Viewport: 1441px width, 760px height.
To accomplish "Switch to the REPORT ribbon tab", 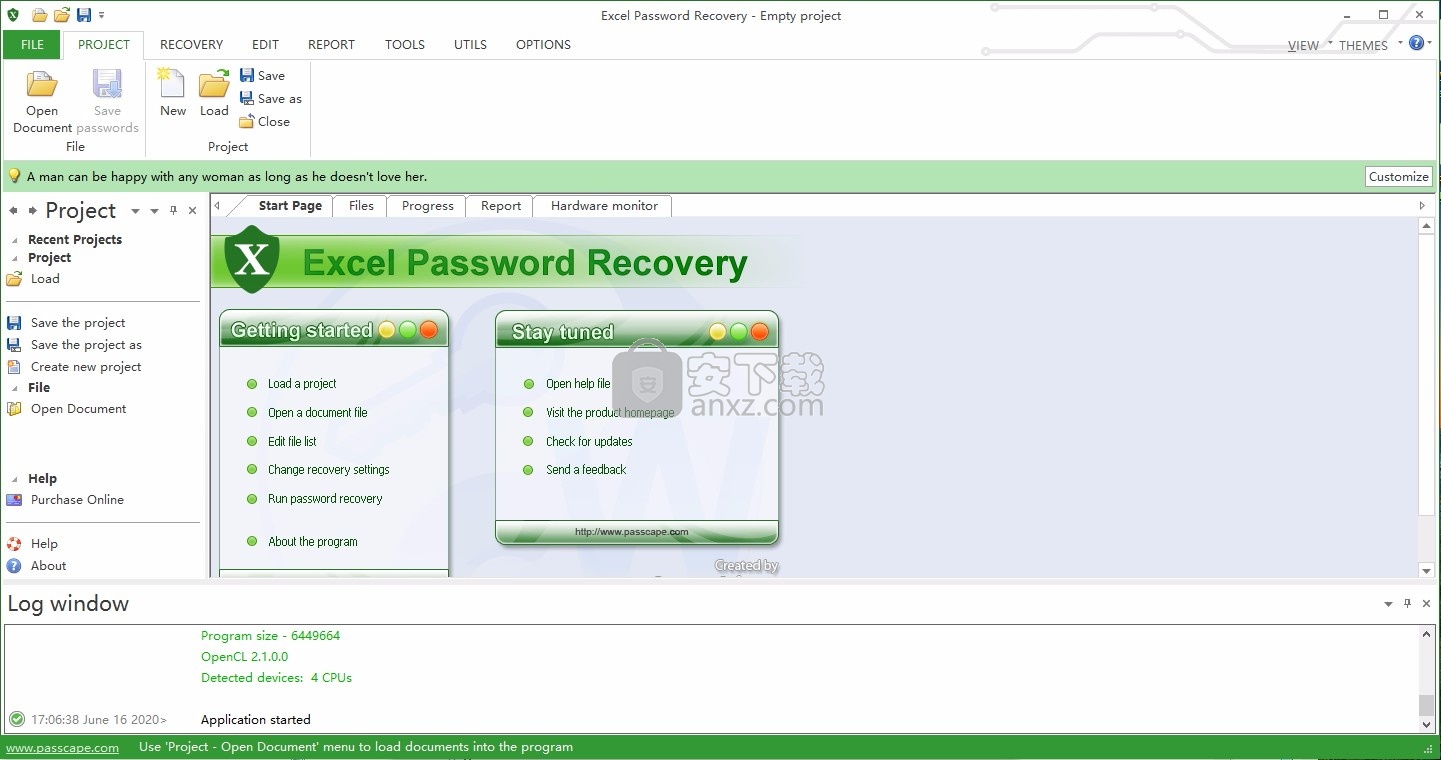I will click(x=331, y=45).
